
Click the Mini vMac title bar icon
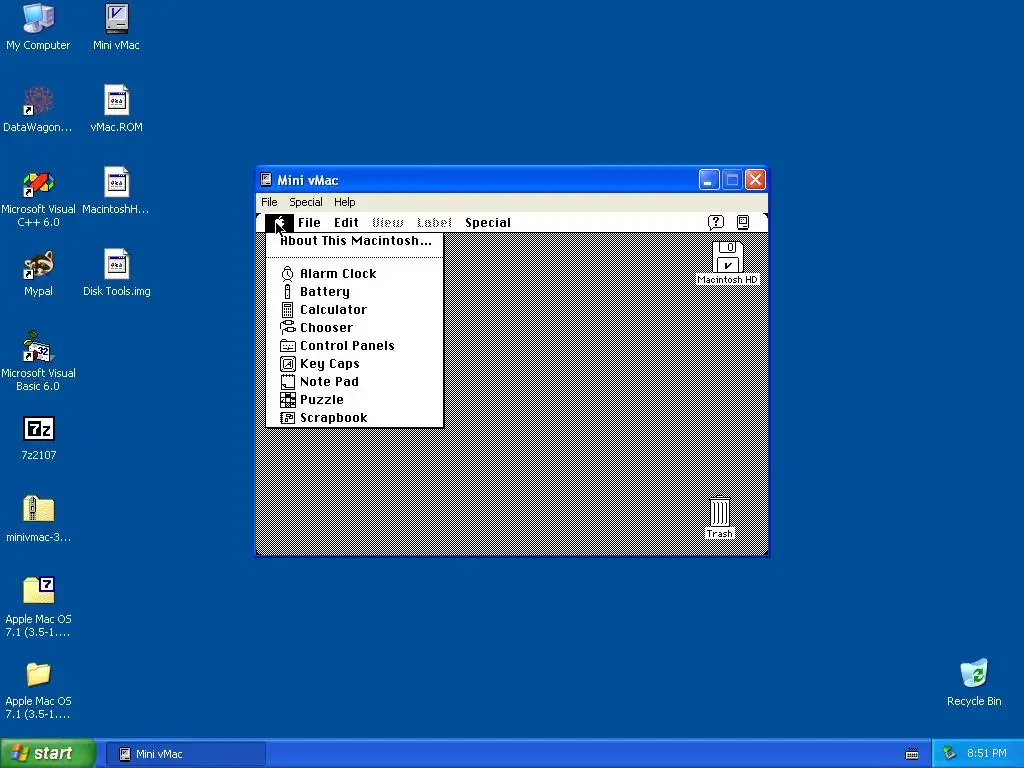click(x=266, y=180)
